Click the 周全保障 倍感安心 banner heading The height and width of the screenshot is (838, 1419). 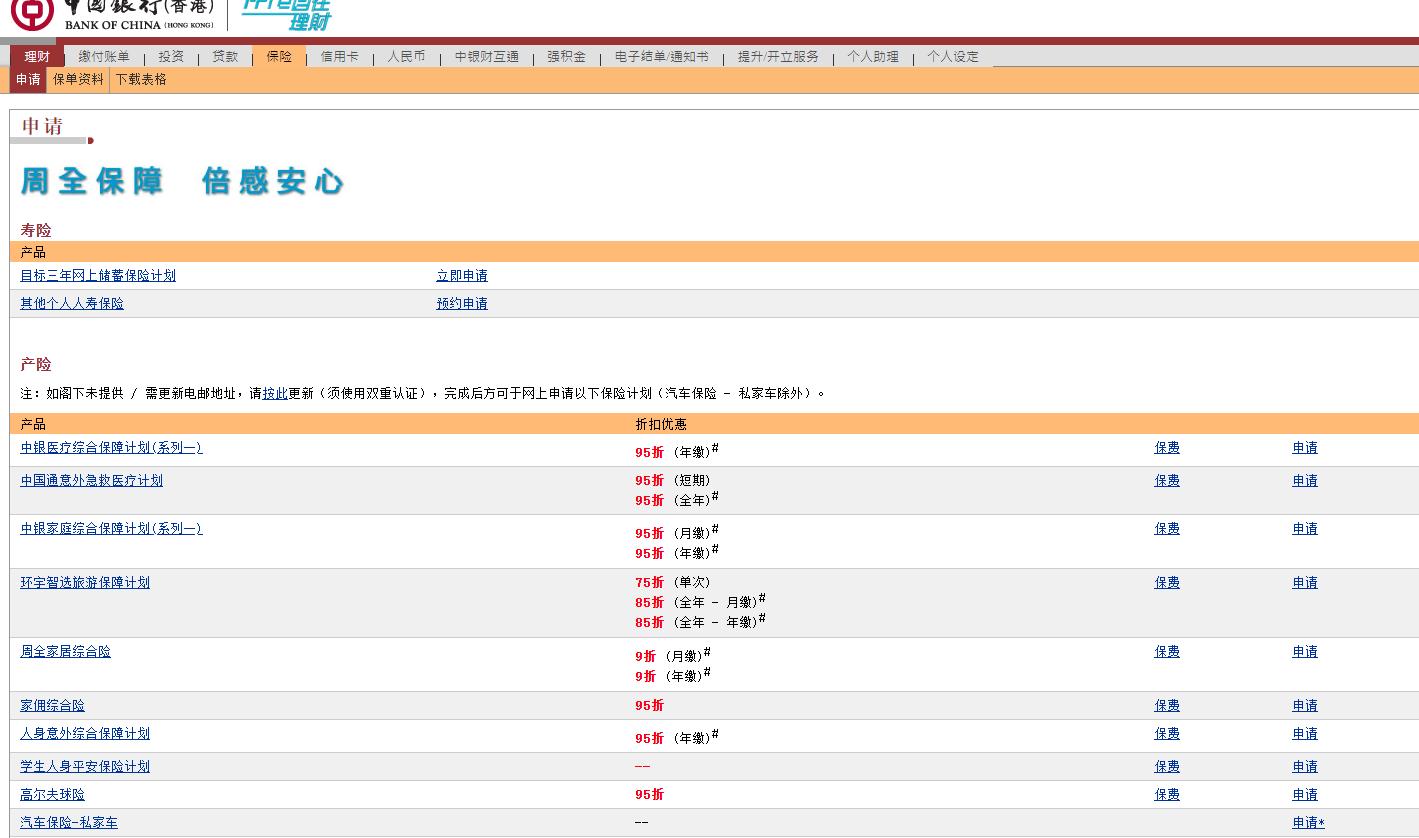pyautogui.click(x=182, y=182)
